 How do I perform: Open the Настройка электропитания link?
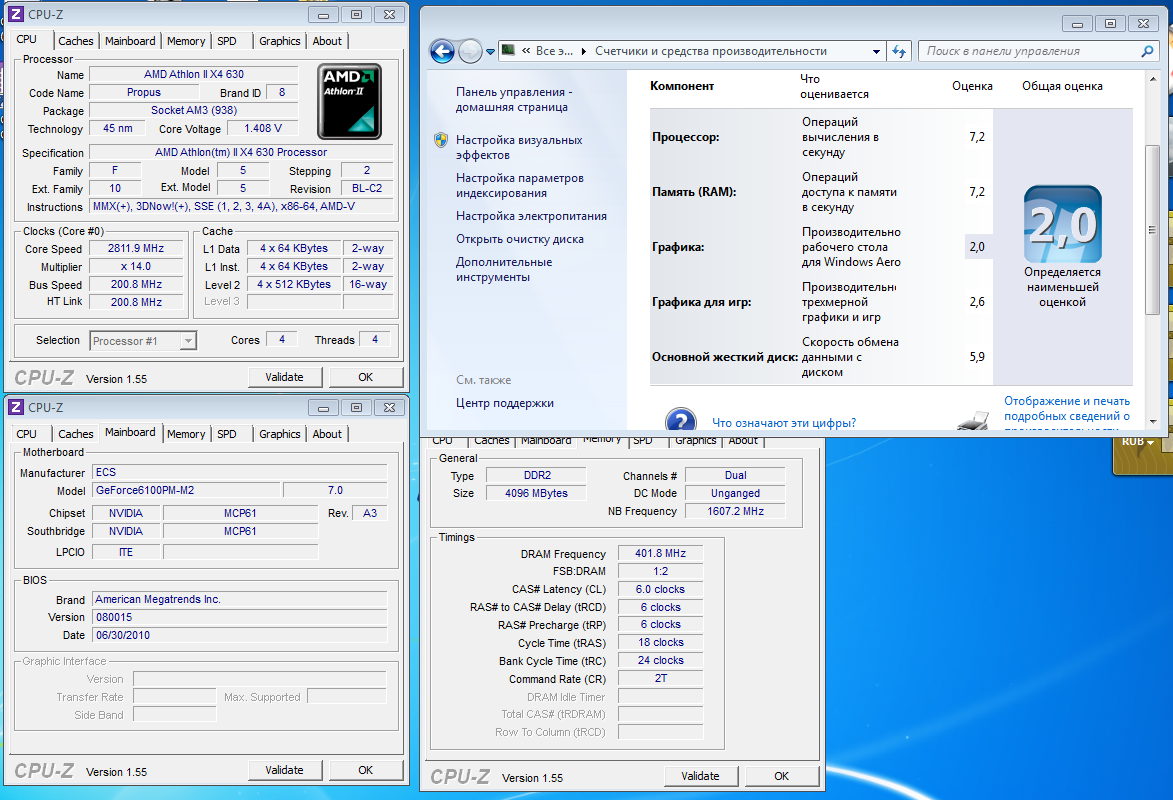531,216
